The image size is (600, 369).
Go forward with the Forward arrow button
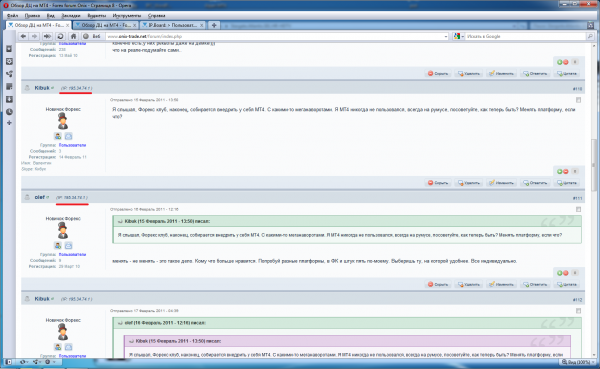click(x=35, y=36)
